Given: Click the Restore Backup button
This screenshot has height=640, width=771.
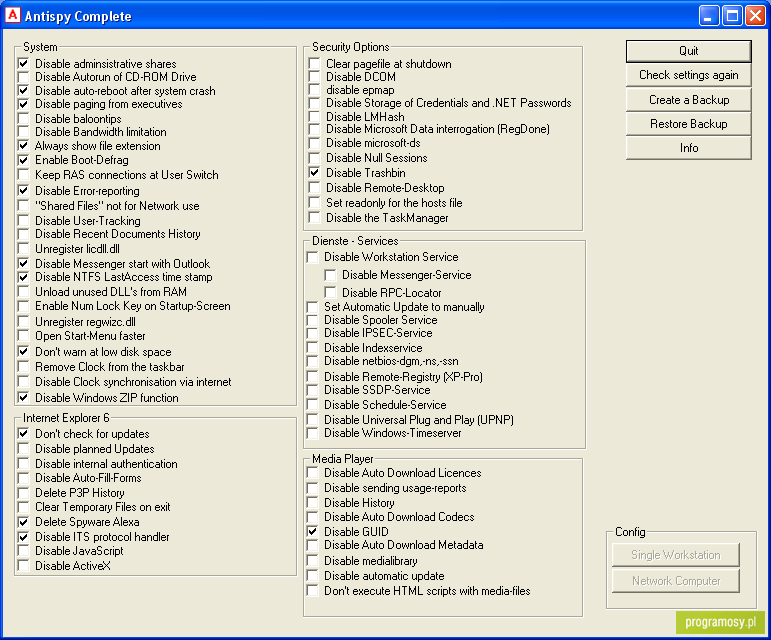Looking at the screenshot, I should 688,124.
